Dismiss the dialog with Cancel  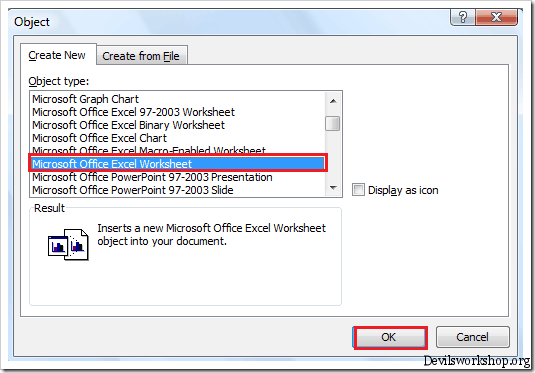pyautogui.click(x=473, y=337)
